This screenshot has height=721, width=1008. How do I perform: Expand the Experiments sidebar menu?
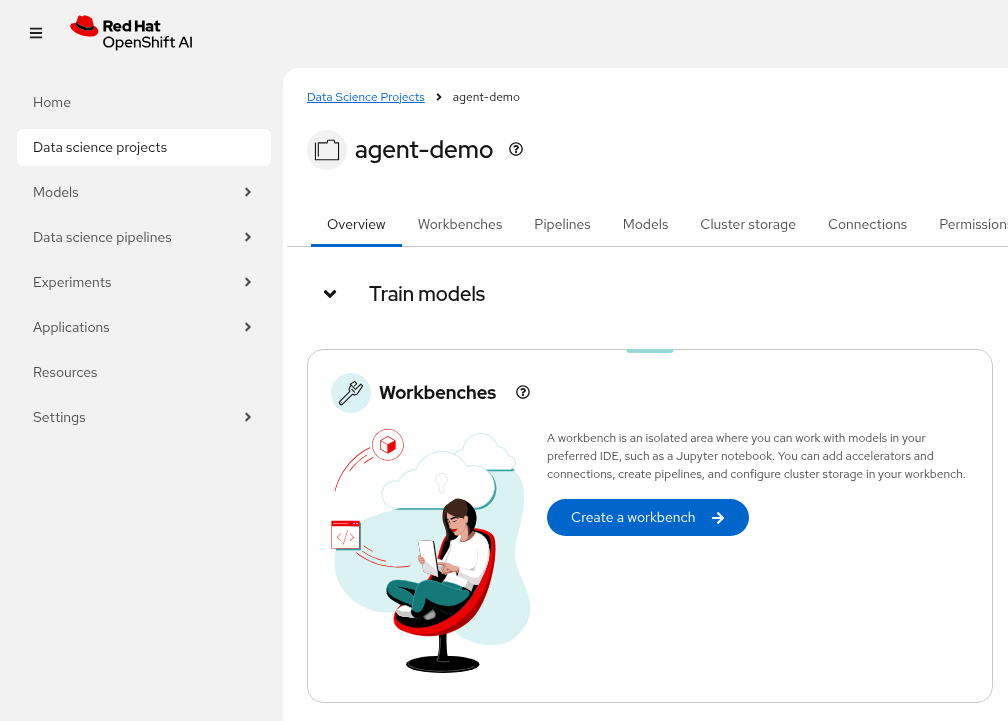pyautogui.click(x=144, y=282)
